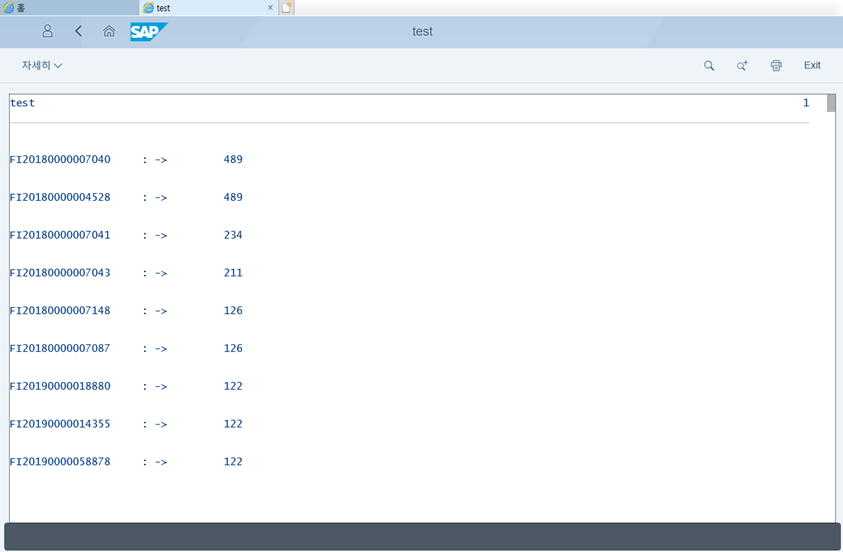
Task: Click the vertical scrollbar thumb
Action: click(x=831, y=103)
